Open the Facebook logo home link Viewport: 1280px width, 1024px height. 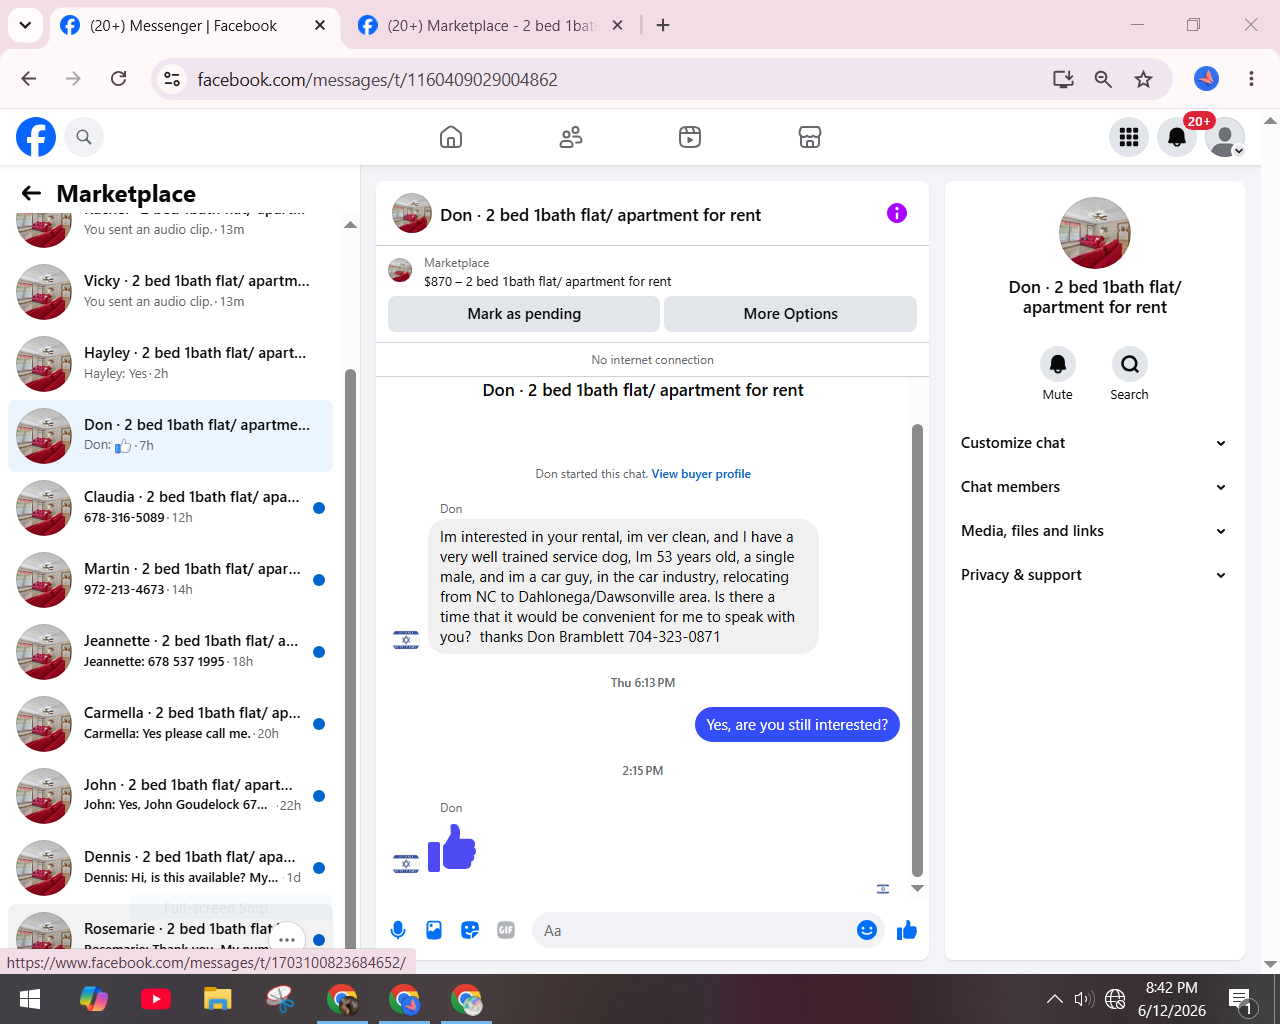pyautogui.click(x=36, y=137)
